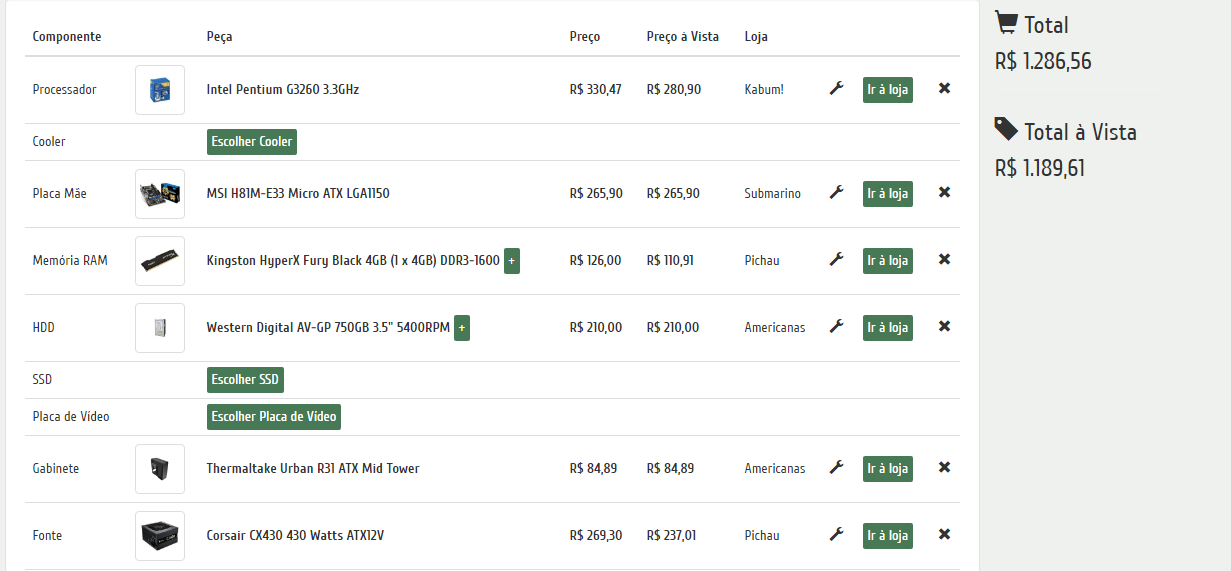
Task: Click the Componente column header
Action: click(x=67, y=37)
